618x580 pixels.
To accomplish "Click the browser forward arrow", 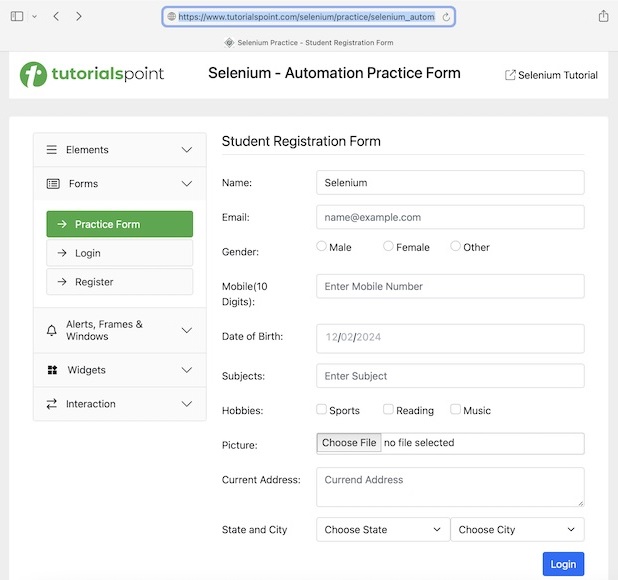I will pyautogui.click(x=79, y=16).
